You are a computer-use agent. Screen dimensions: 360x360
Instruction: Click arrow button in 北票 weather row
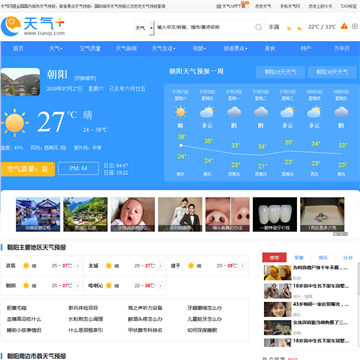tap(160, 266)
